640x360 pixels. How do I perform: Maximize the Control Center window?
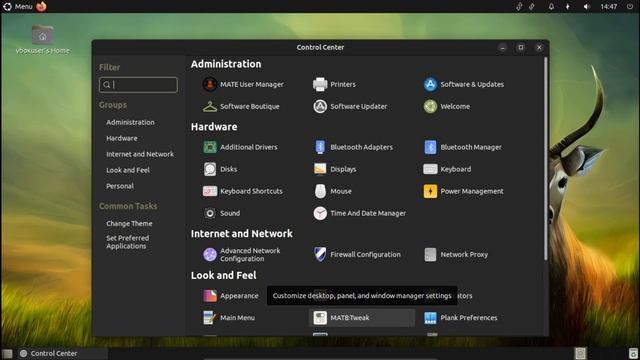521,47
